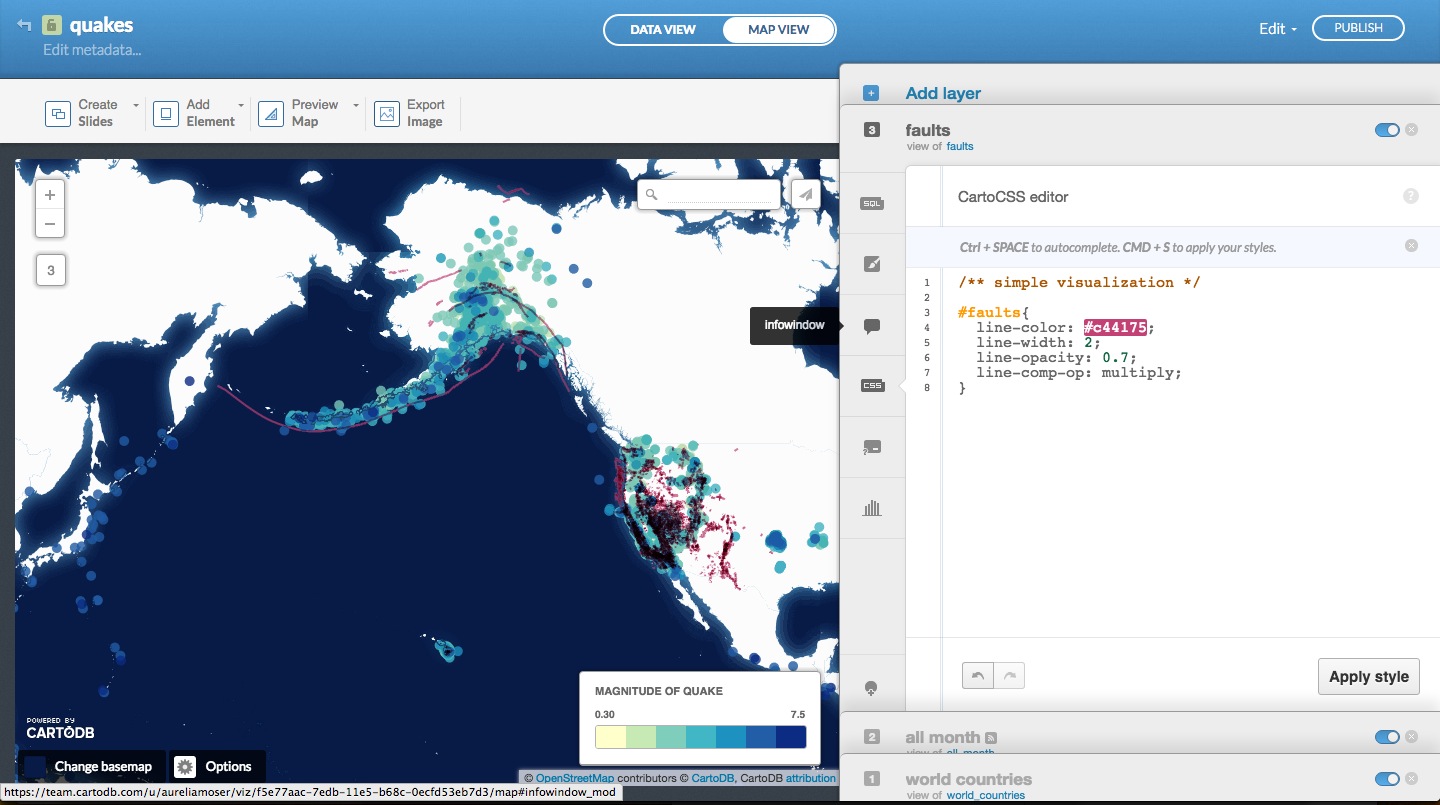Switch to the Map View tab
The height and width of the screenshot is (805, 1440).
click(x=778, y=30)
